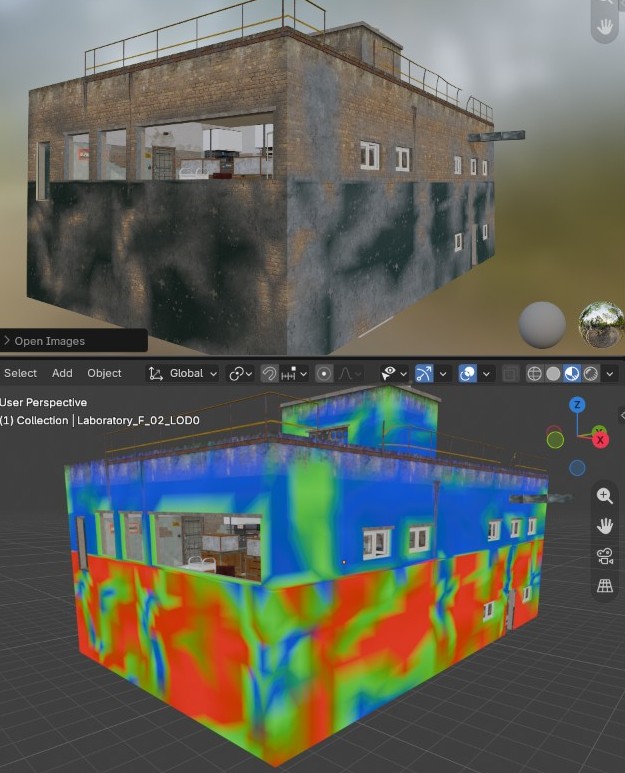Click the green negative-Y axis circle
This screenshot has height=773, width=625.
(x=555, y=439)
